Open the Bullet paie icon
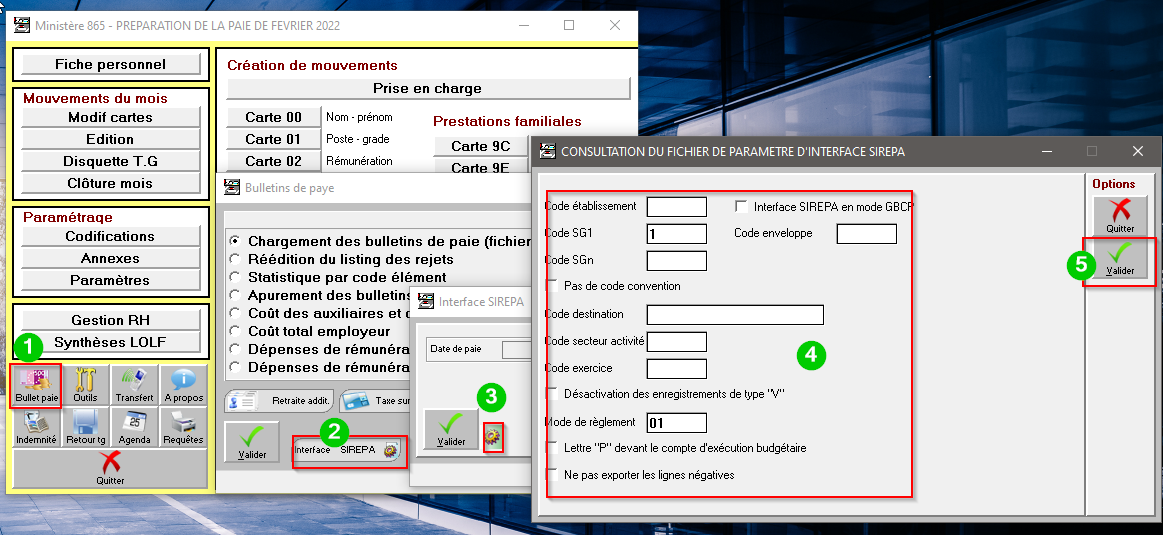Screen dimensions: 1163x535 (x=37, y=386)
